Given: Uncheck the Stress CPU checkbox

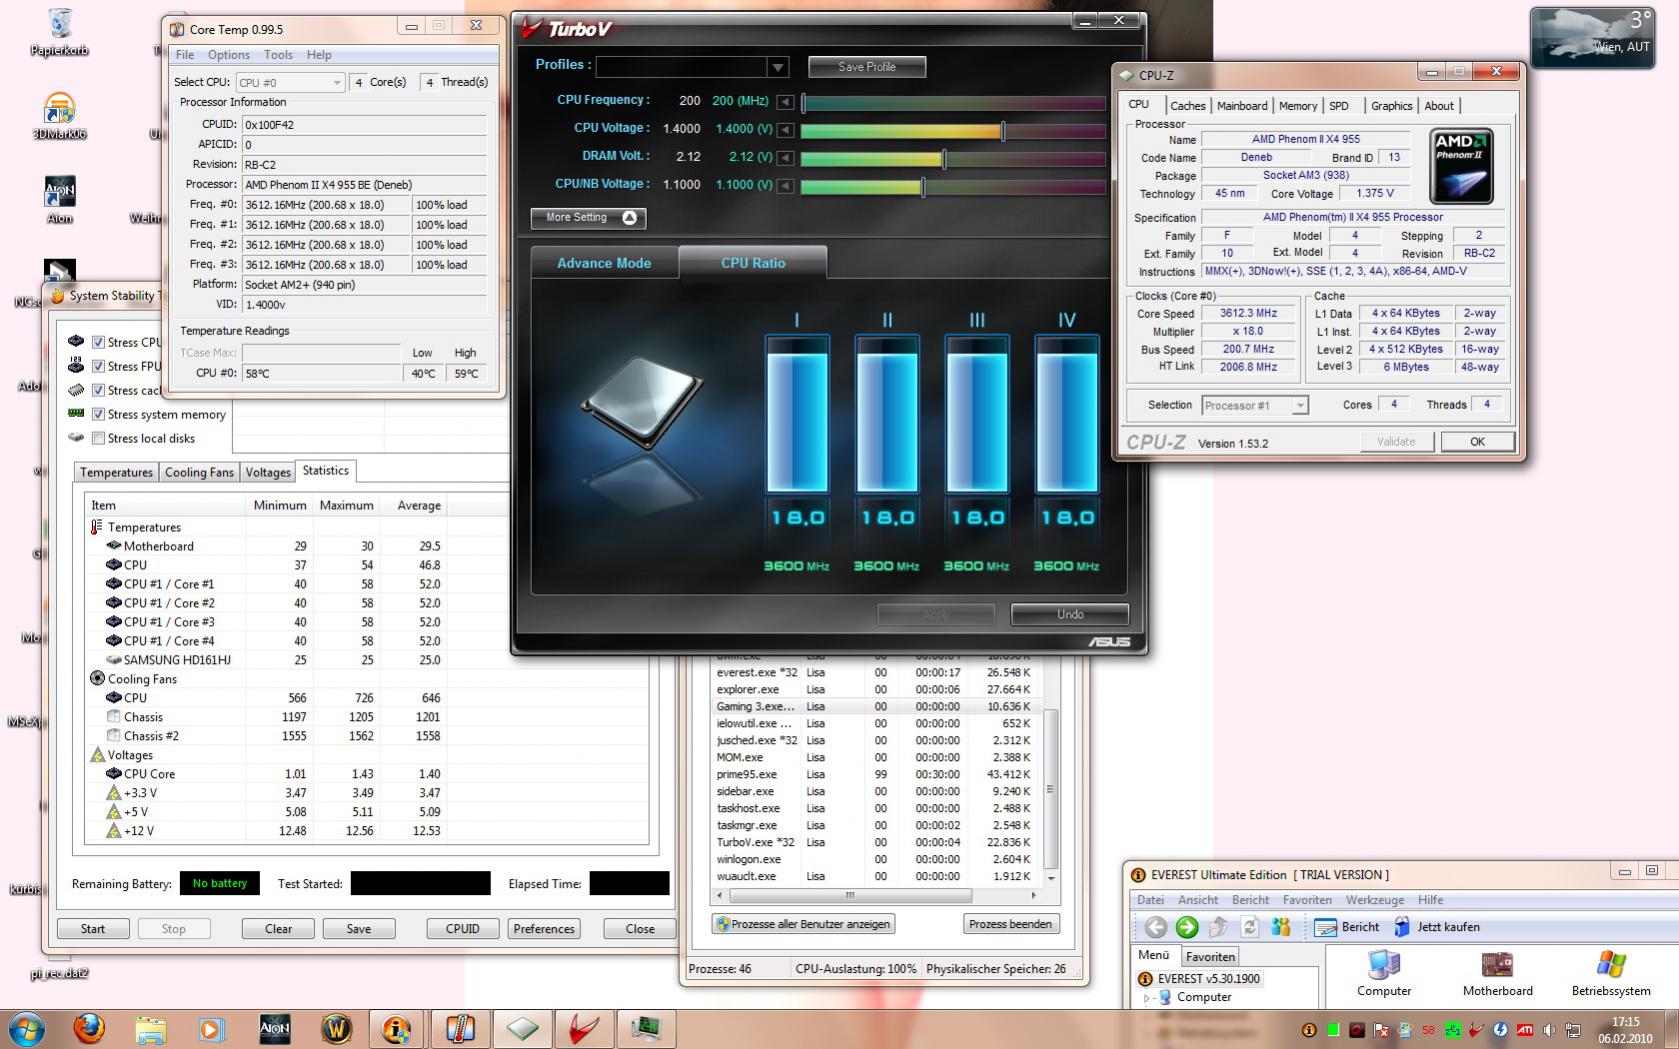Looking at the screenshot, I should coord(98,342).
